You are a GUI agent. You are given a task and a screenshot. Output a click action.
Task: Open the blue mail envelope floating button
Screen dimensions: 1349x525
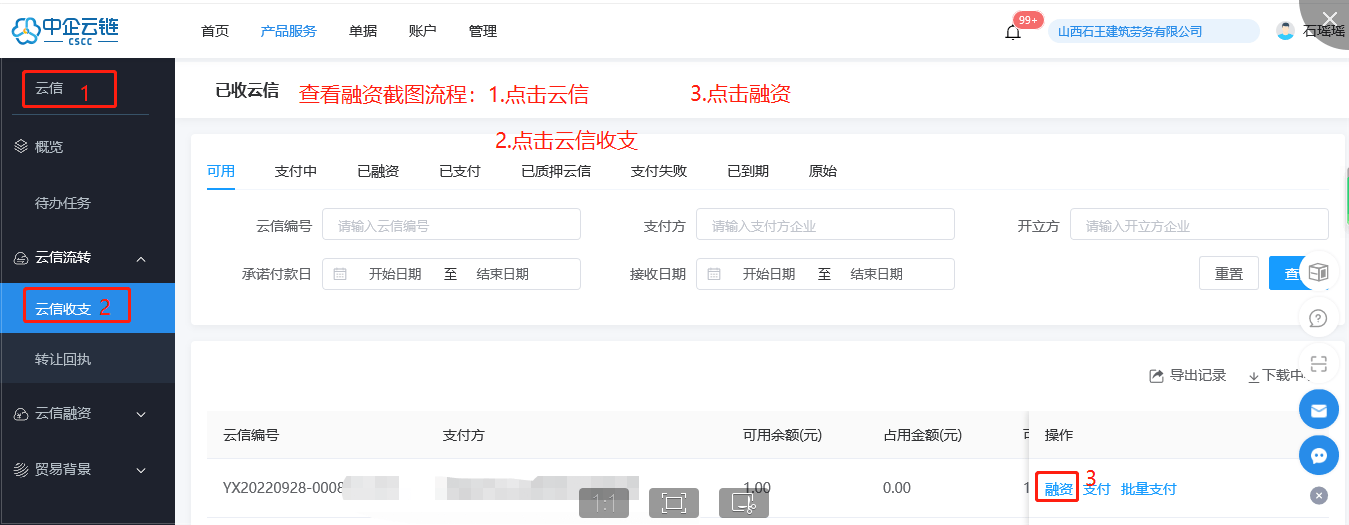pyautogui.click(x=1318, y=410)
